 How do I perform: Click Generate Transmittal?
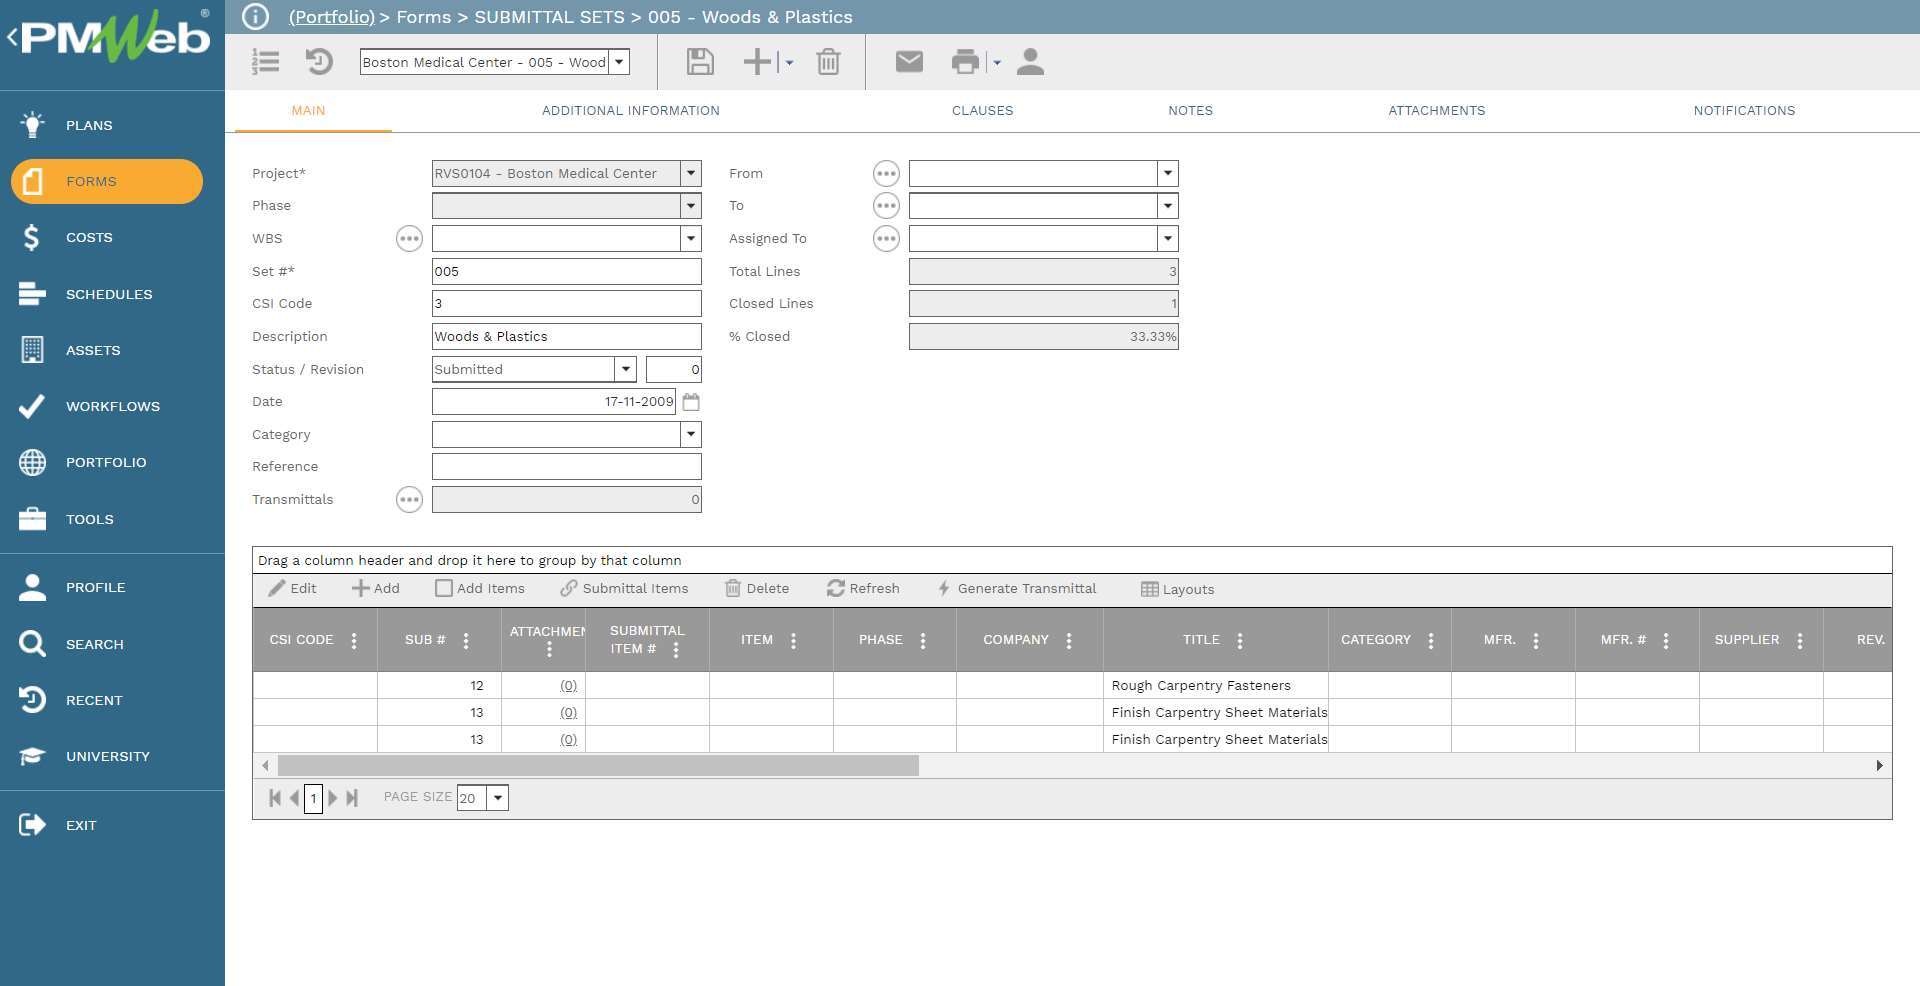pyautogui.click(x=1016, y=588)
